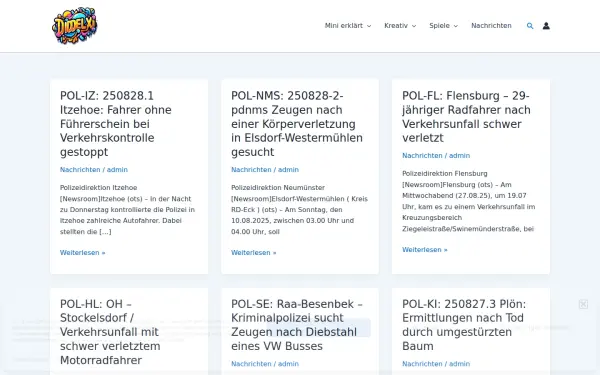Select excerpt text starting Polizeidirektion Flensburg

click(x=469, y=201)
